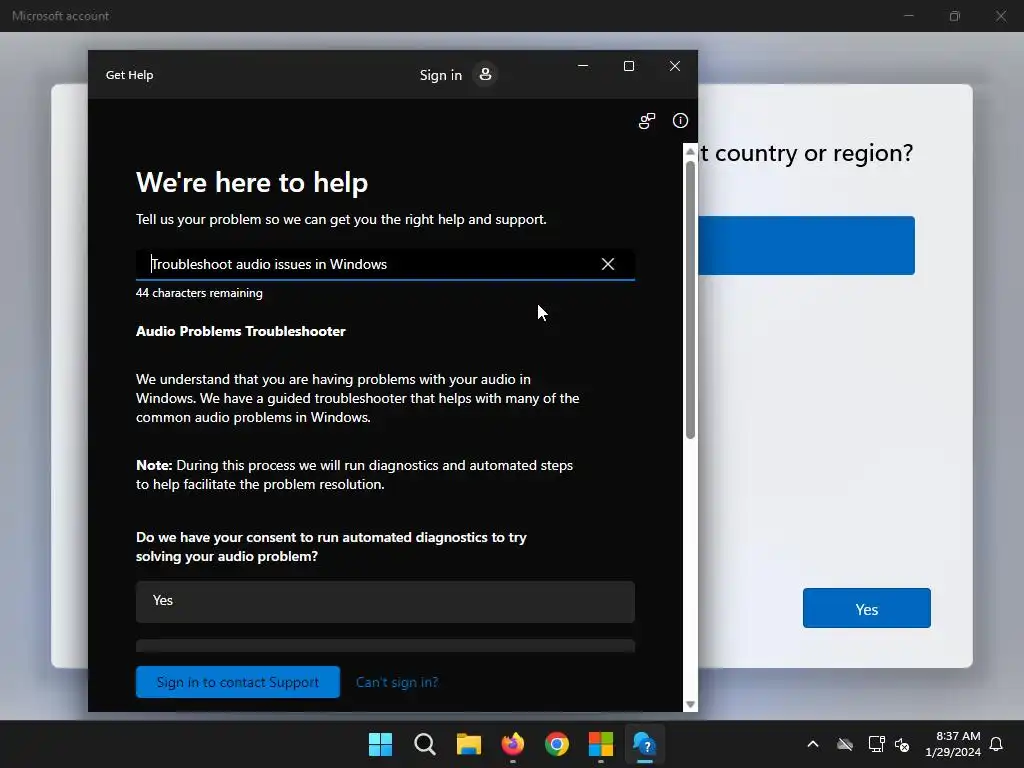Open the notifications bell
The image size is (1024, 768).
(x=997, y=744)
